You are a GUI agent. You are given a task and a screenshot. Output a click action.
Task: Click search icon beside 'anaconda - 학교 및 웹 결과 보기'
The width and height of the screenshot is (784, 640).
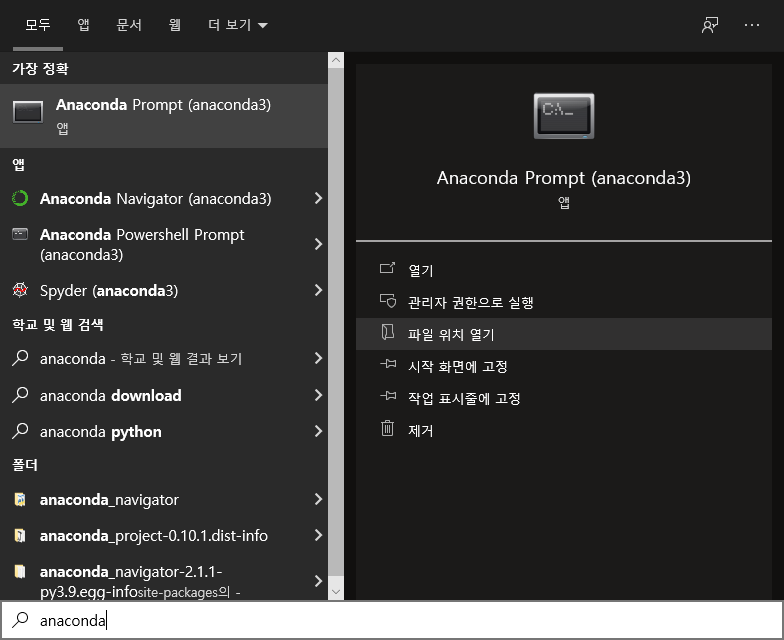20,358
